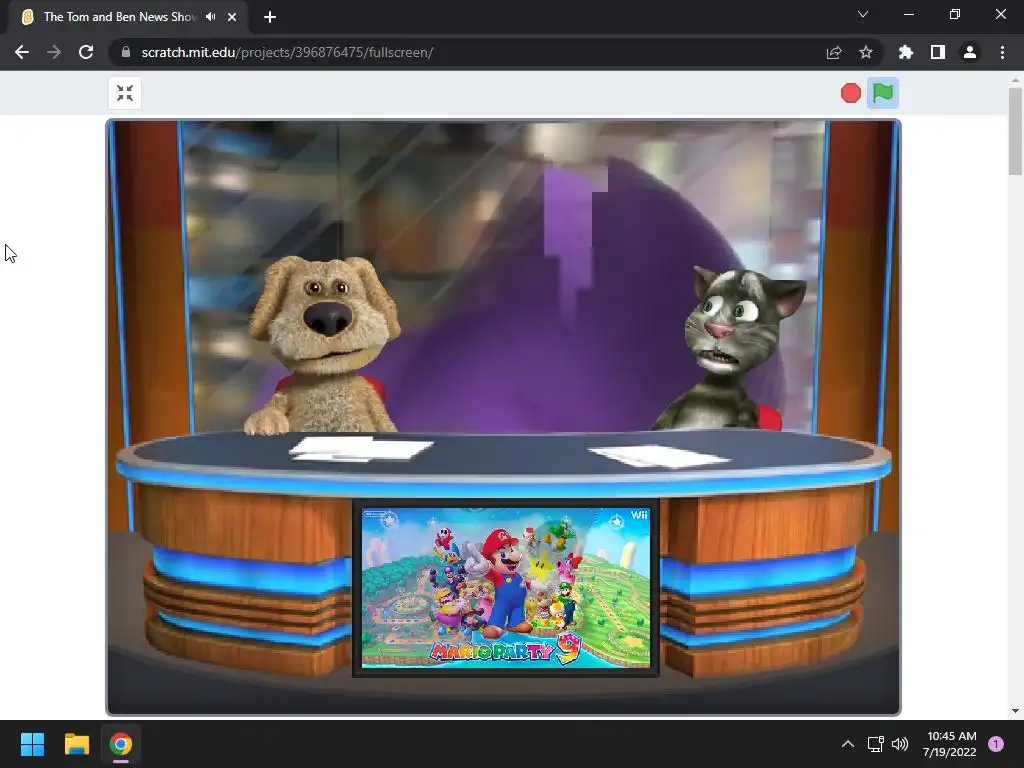View site information via lock icon
This screenshot has height=768, width=1024.
[126, 52]
